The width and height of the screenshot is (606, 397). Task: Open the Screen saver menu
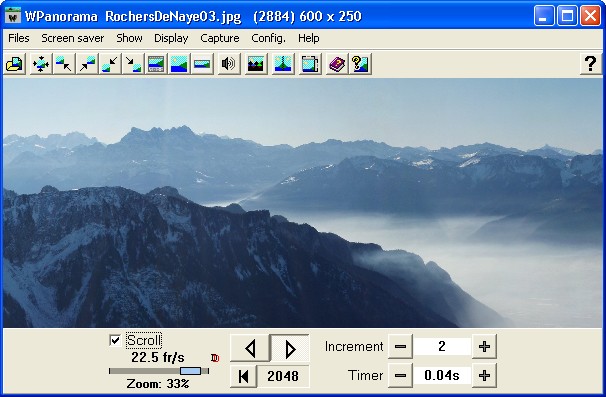73,38
